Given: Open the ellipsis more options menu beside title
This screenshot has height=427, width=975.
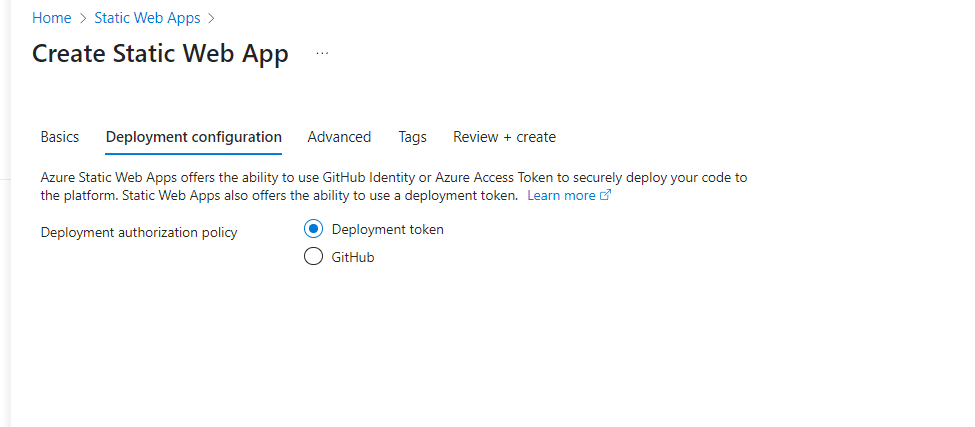Looking at the screenshot, I should tap(322, 54).
